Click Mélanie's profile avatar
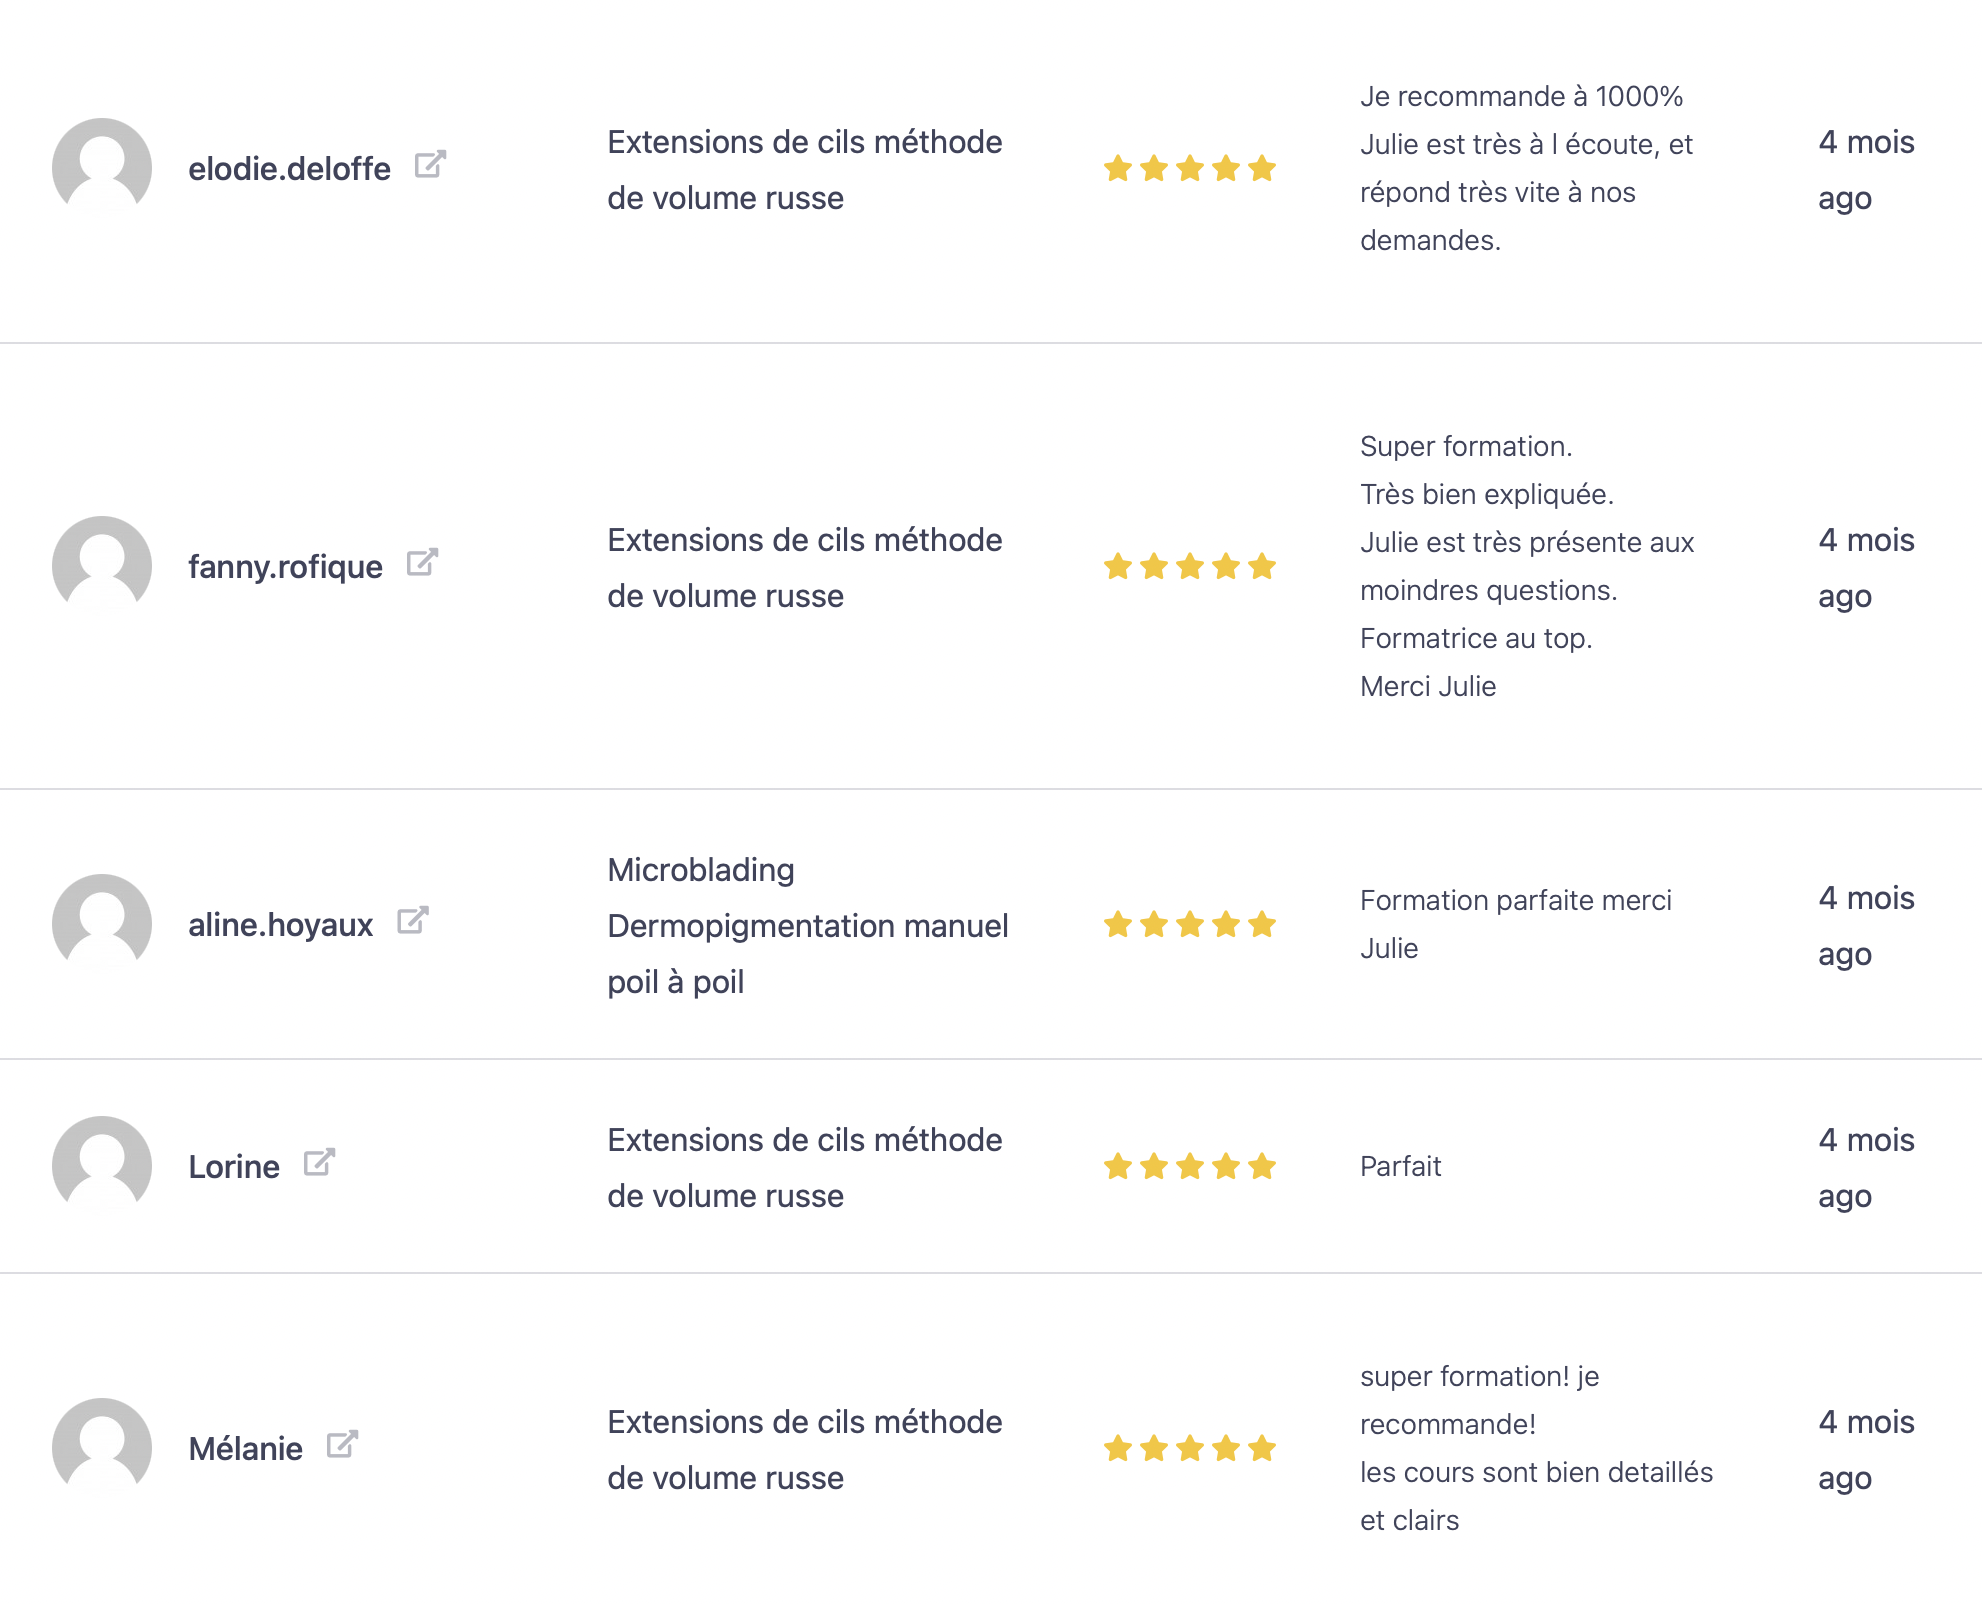The width and height of the screenshot is (1982, 1604). pos(102,1447)
